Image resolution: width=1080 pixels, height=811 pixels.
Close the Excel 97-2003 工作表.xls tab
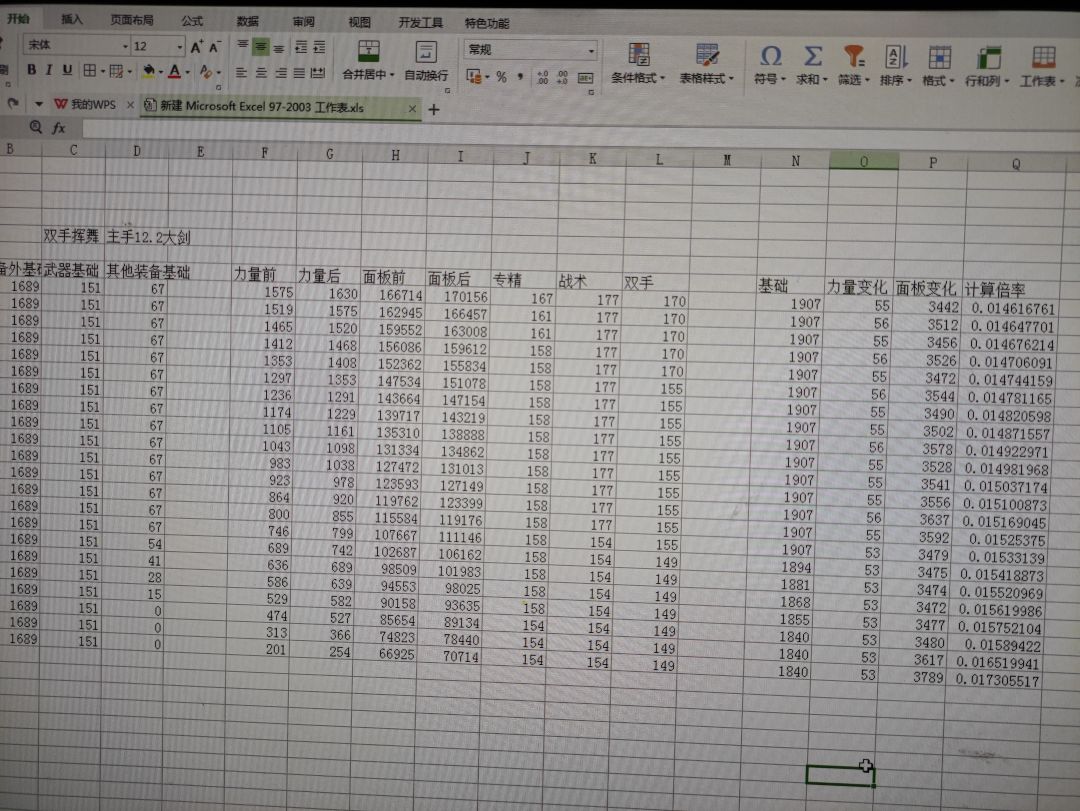412,108
